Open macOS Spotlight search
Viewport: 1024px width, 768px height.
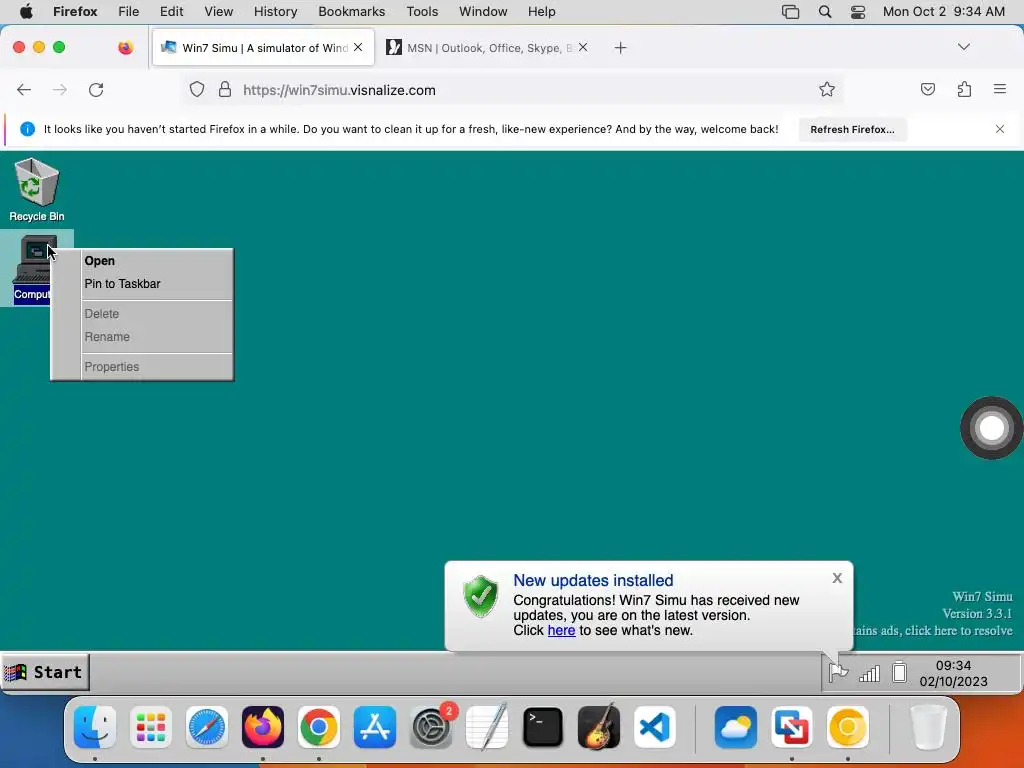point(825,12)
